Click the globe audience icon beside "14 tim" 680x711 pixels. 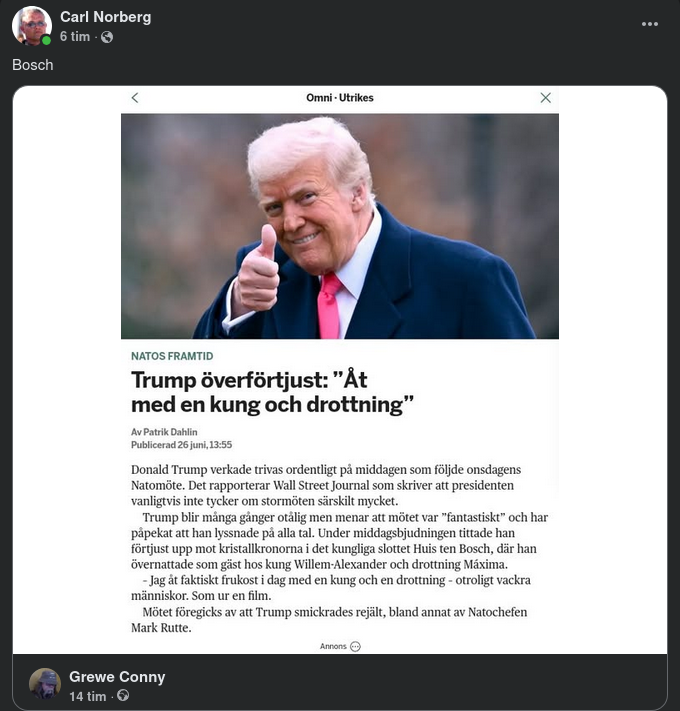pyautogui.click(x=123, y=695)
